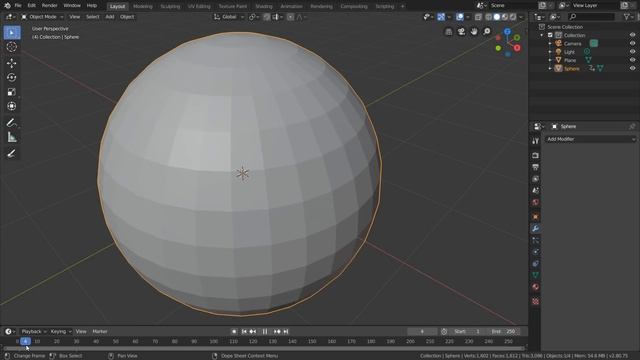The height and width of the screenshot is (360, 640).
Task: Activate the Scale tool
Action: (x=12, y=92)
